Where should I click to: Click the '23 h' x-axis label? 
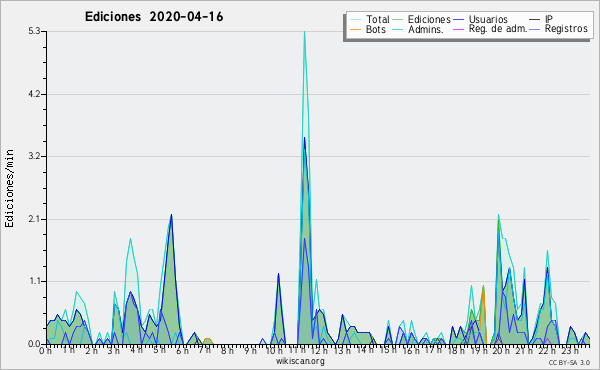(x=569, y=350)
